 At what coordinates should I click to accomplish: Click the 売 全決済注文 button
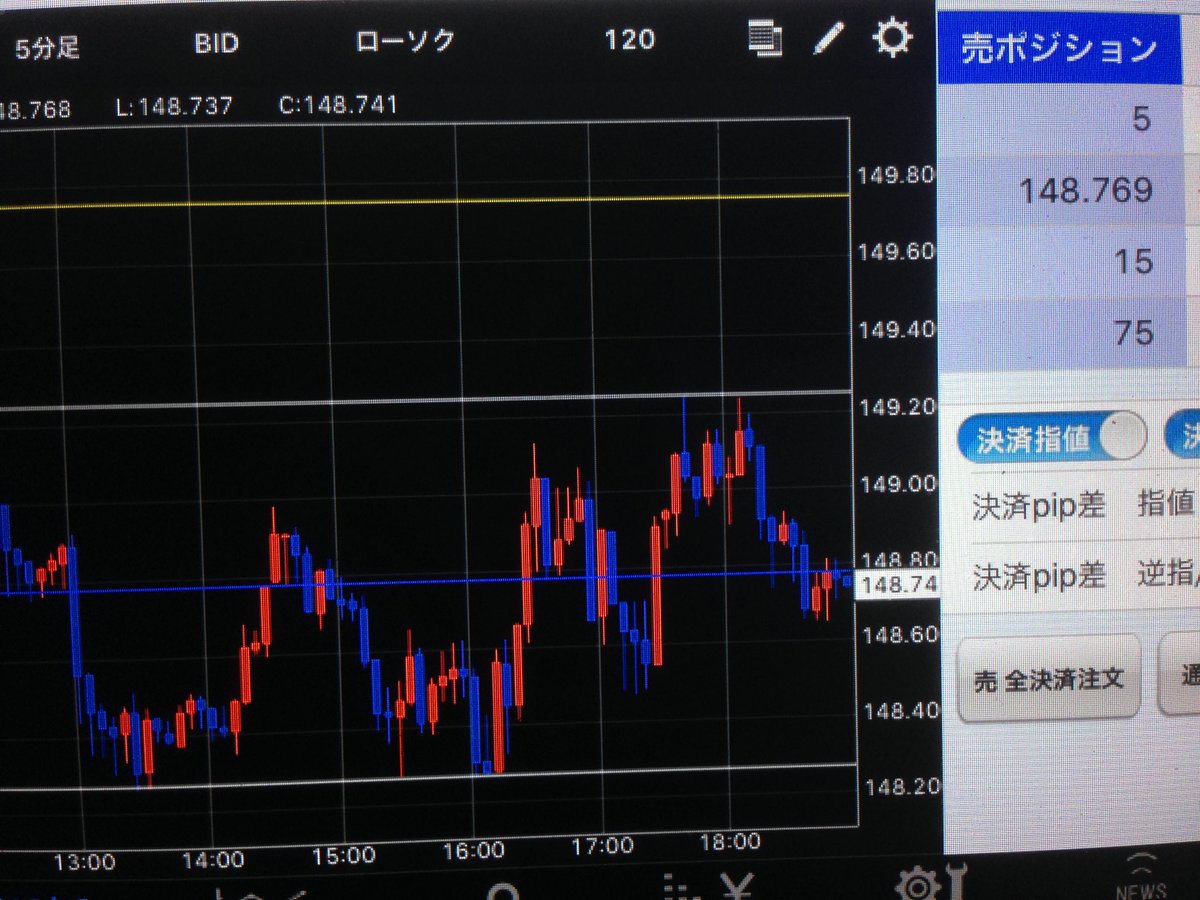[1049, 679]
